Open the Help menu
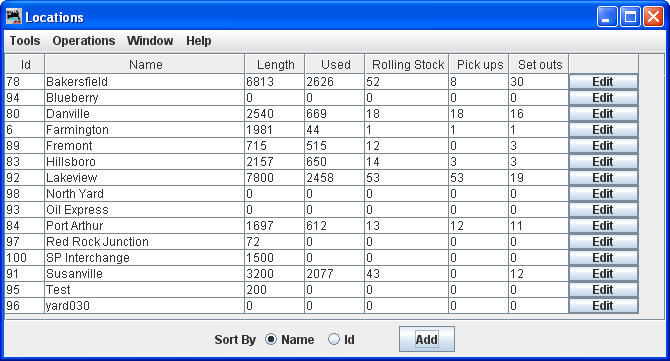The image size is (670, 361). click(199, 41)
